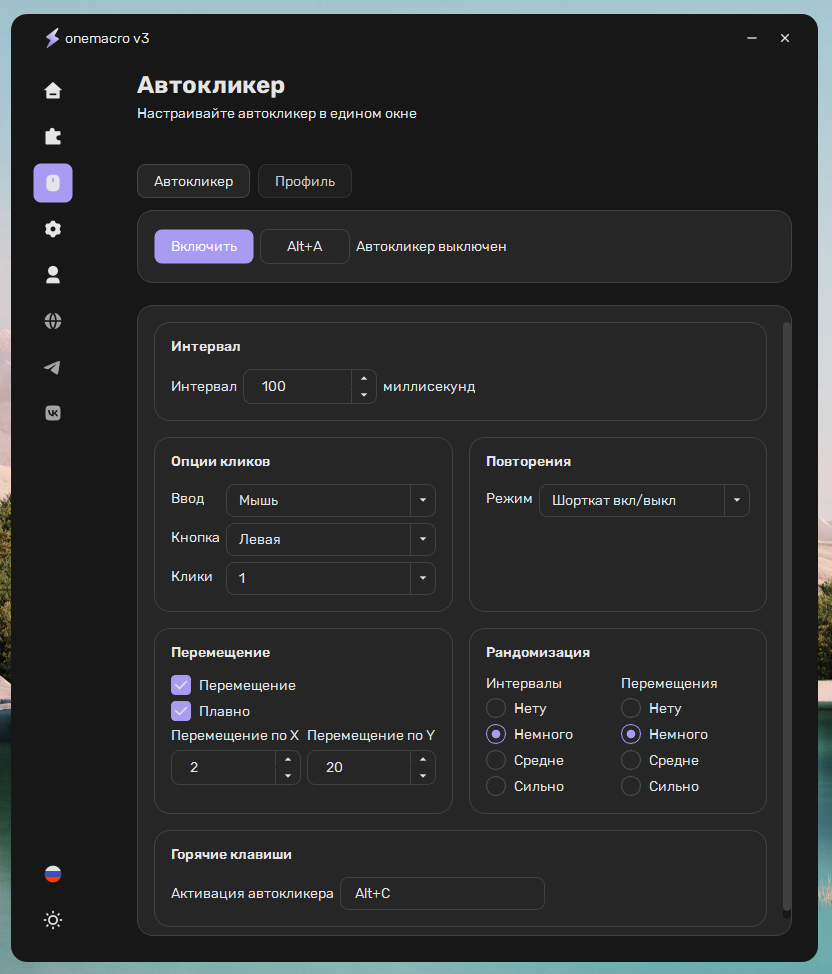
Task: Open the puzzle-piece plugins section
Action: click(53, 137)
